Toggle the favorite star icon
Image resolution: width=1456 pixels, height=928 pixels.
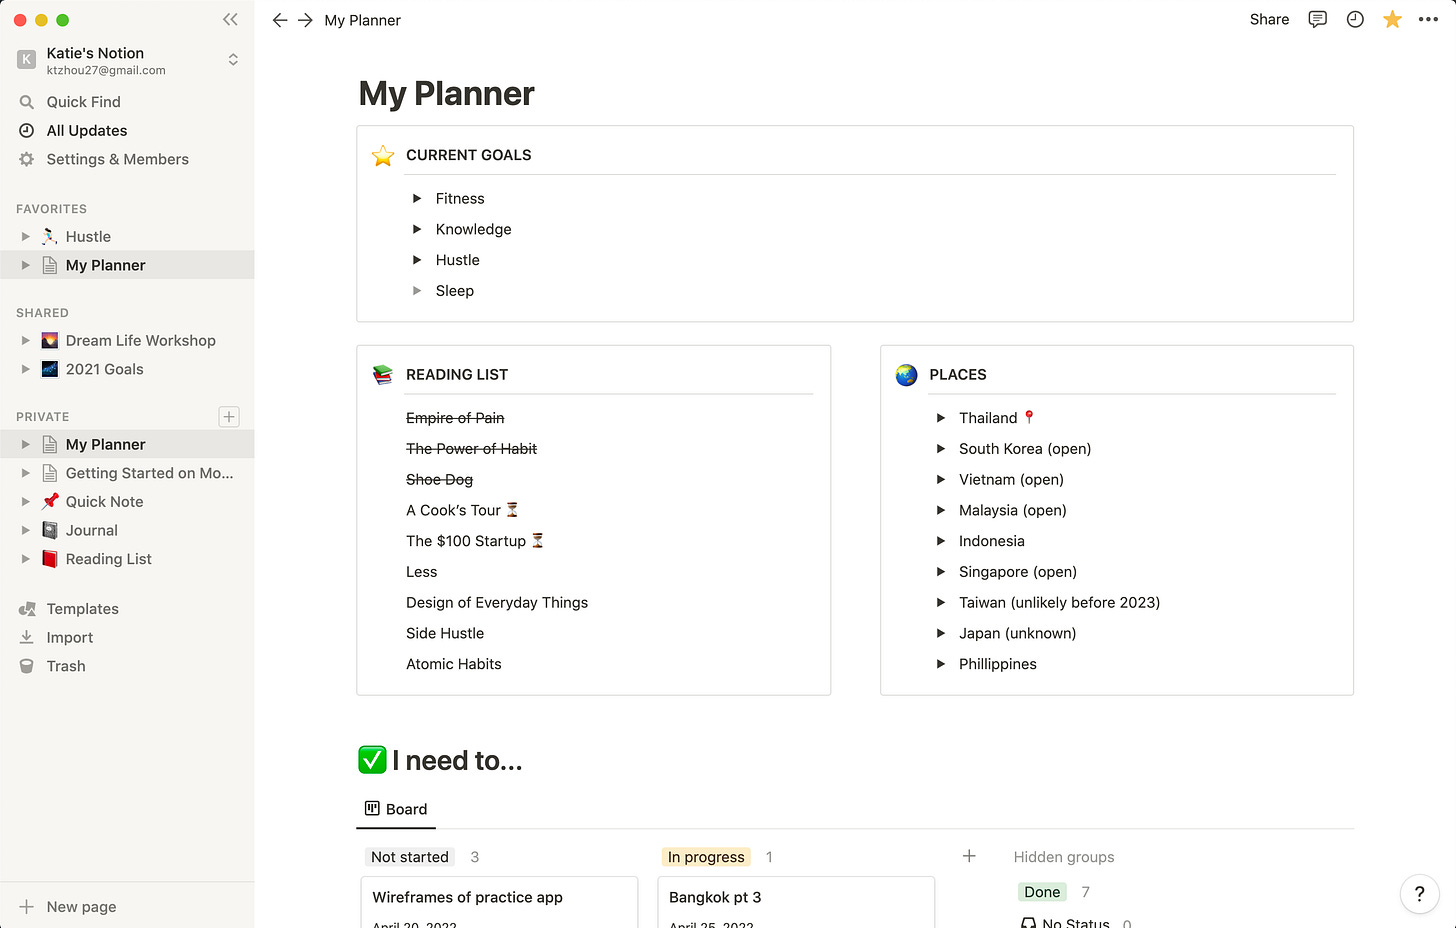tap(1392, 19)
